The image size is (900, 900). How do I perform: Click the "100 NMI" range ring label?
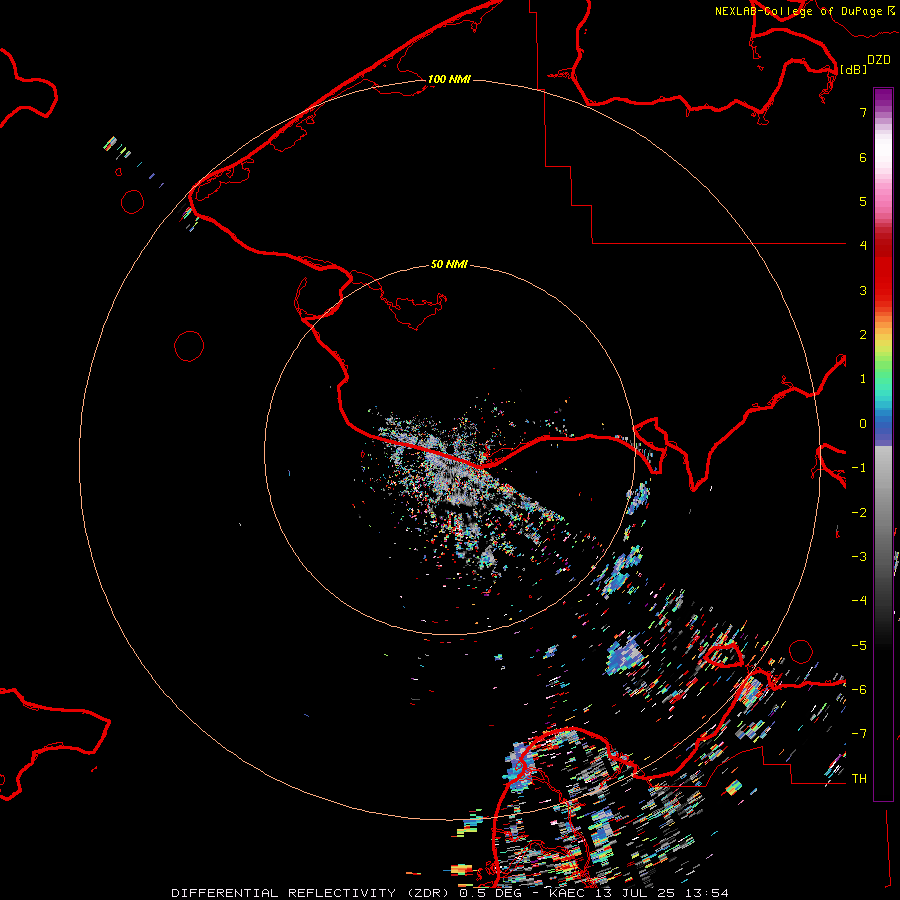(x=449, y=79)
